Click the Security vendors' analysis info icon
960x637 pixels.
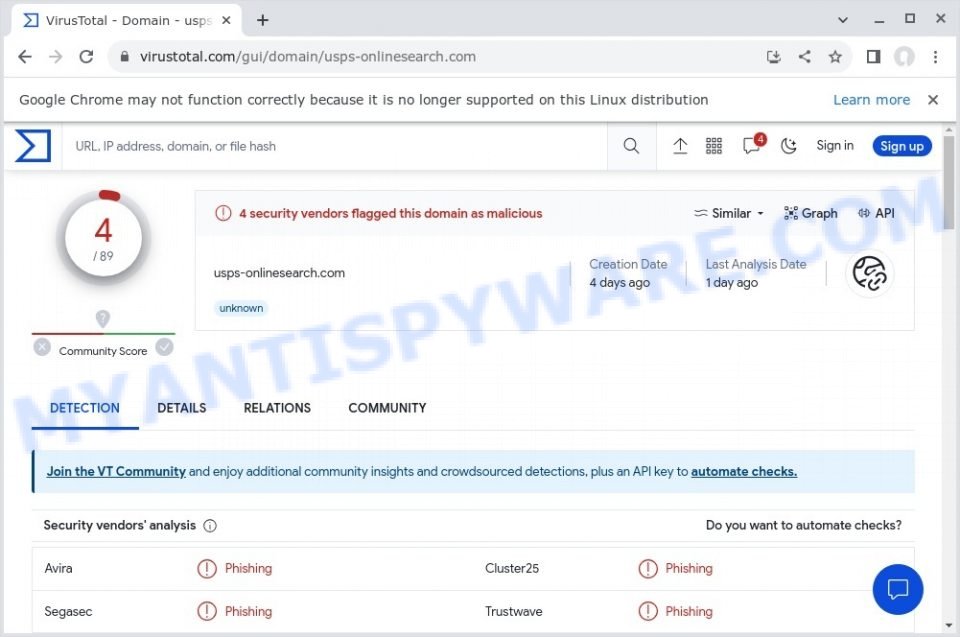[x=210, y=526]
